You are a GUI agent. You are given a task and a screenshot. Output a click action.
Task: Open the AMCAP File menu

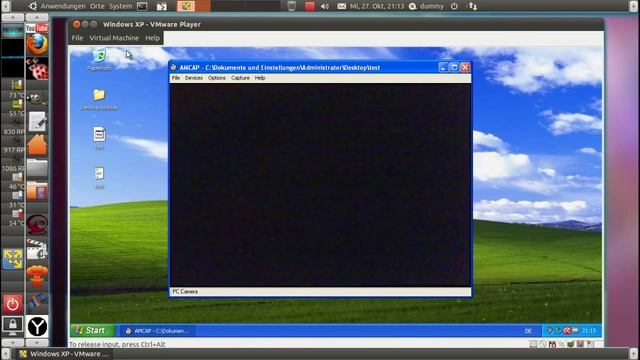coord(176,78)
